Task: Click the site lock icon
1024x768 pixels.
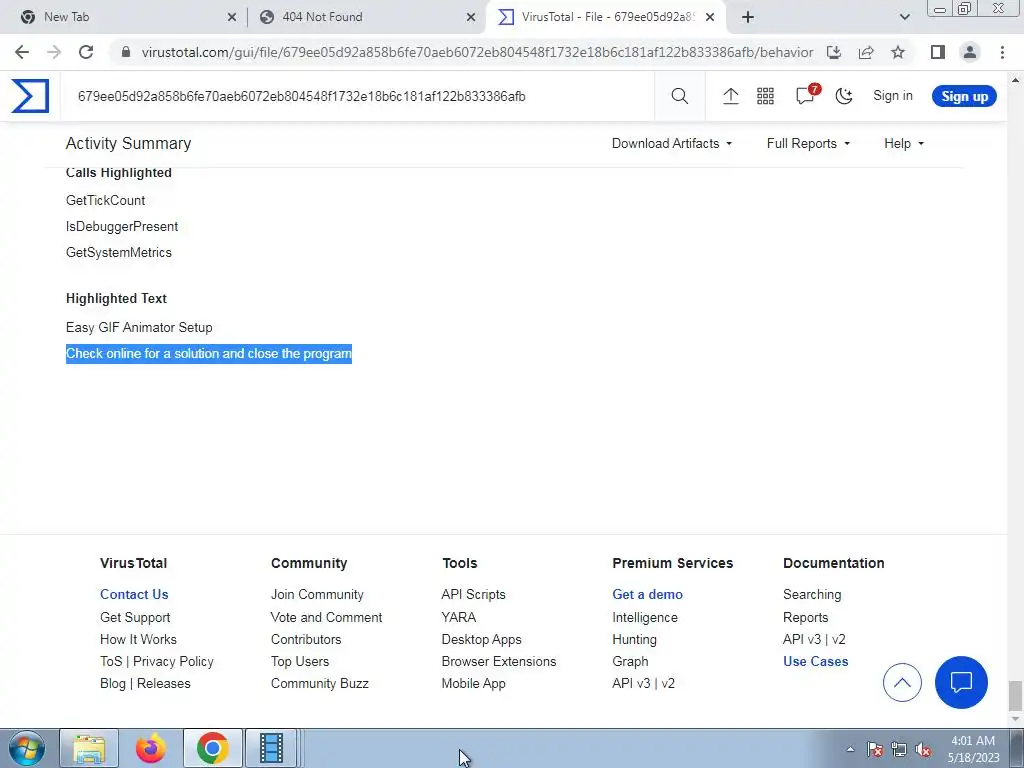Action: click(x=126, y=52)
